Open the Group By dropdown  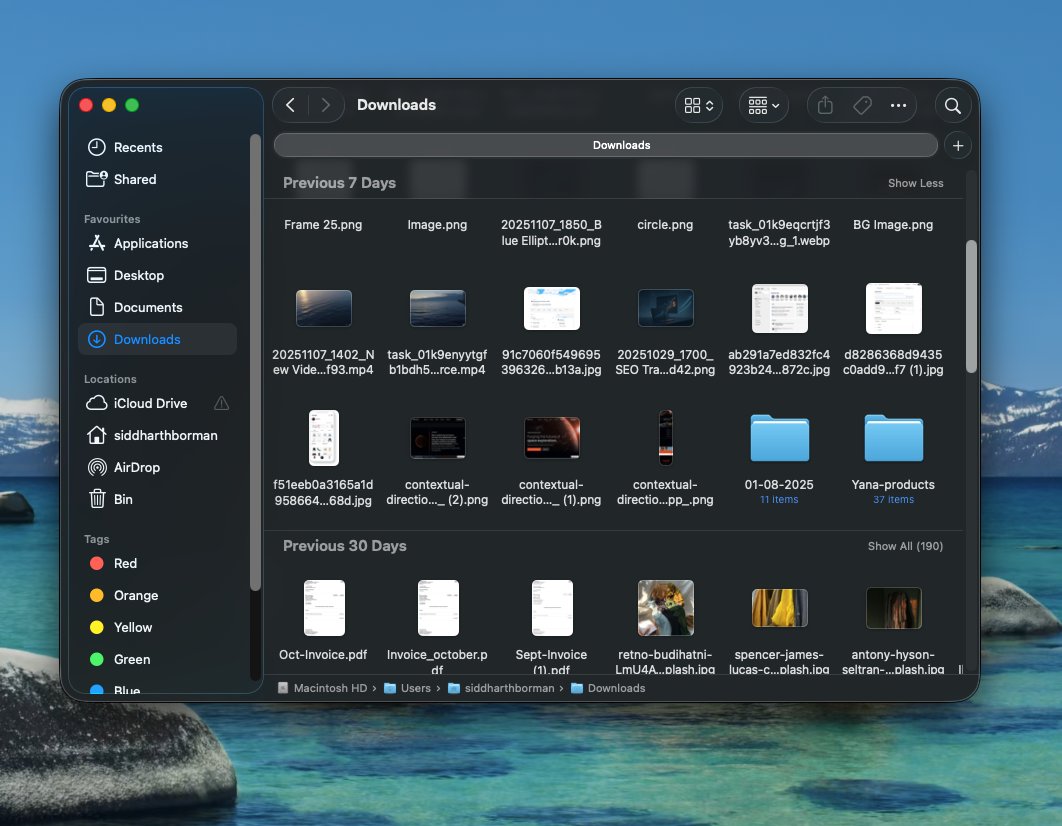click(x=763, y=106)
